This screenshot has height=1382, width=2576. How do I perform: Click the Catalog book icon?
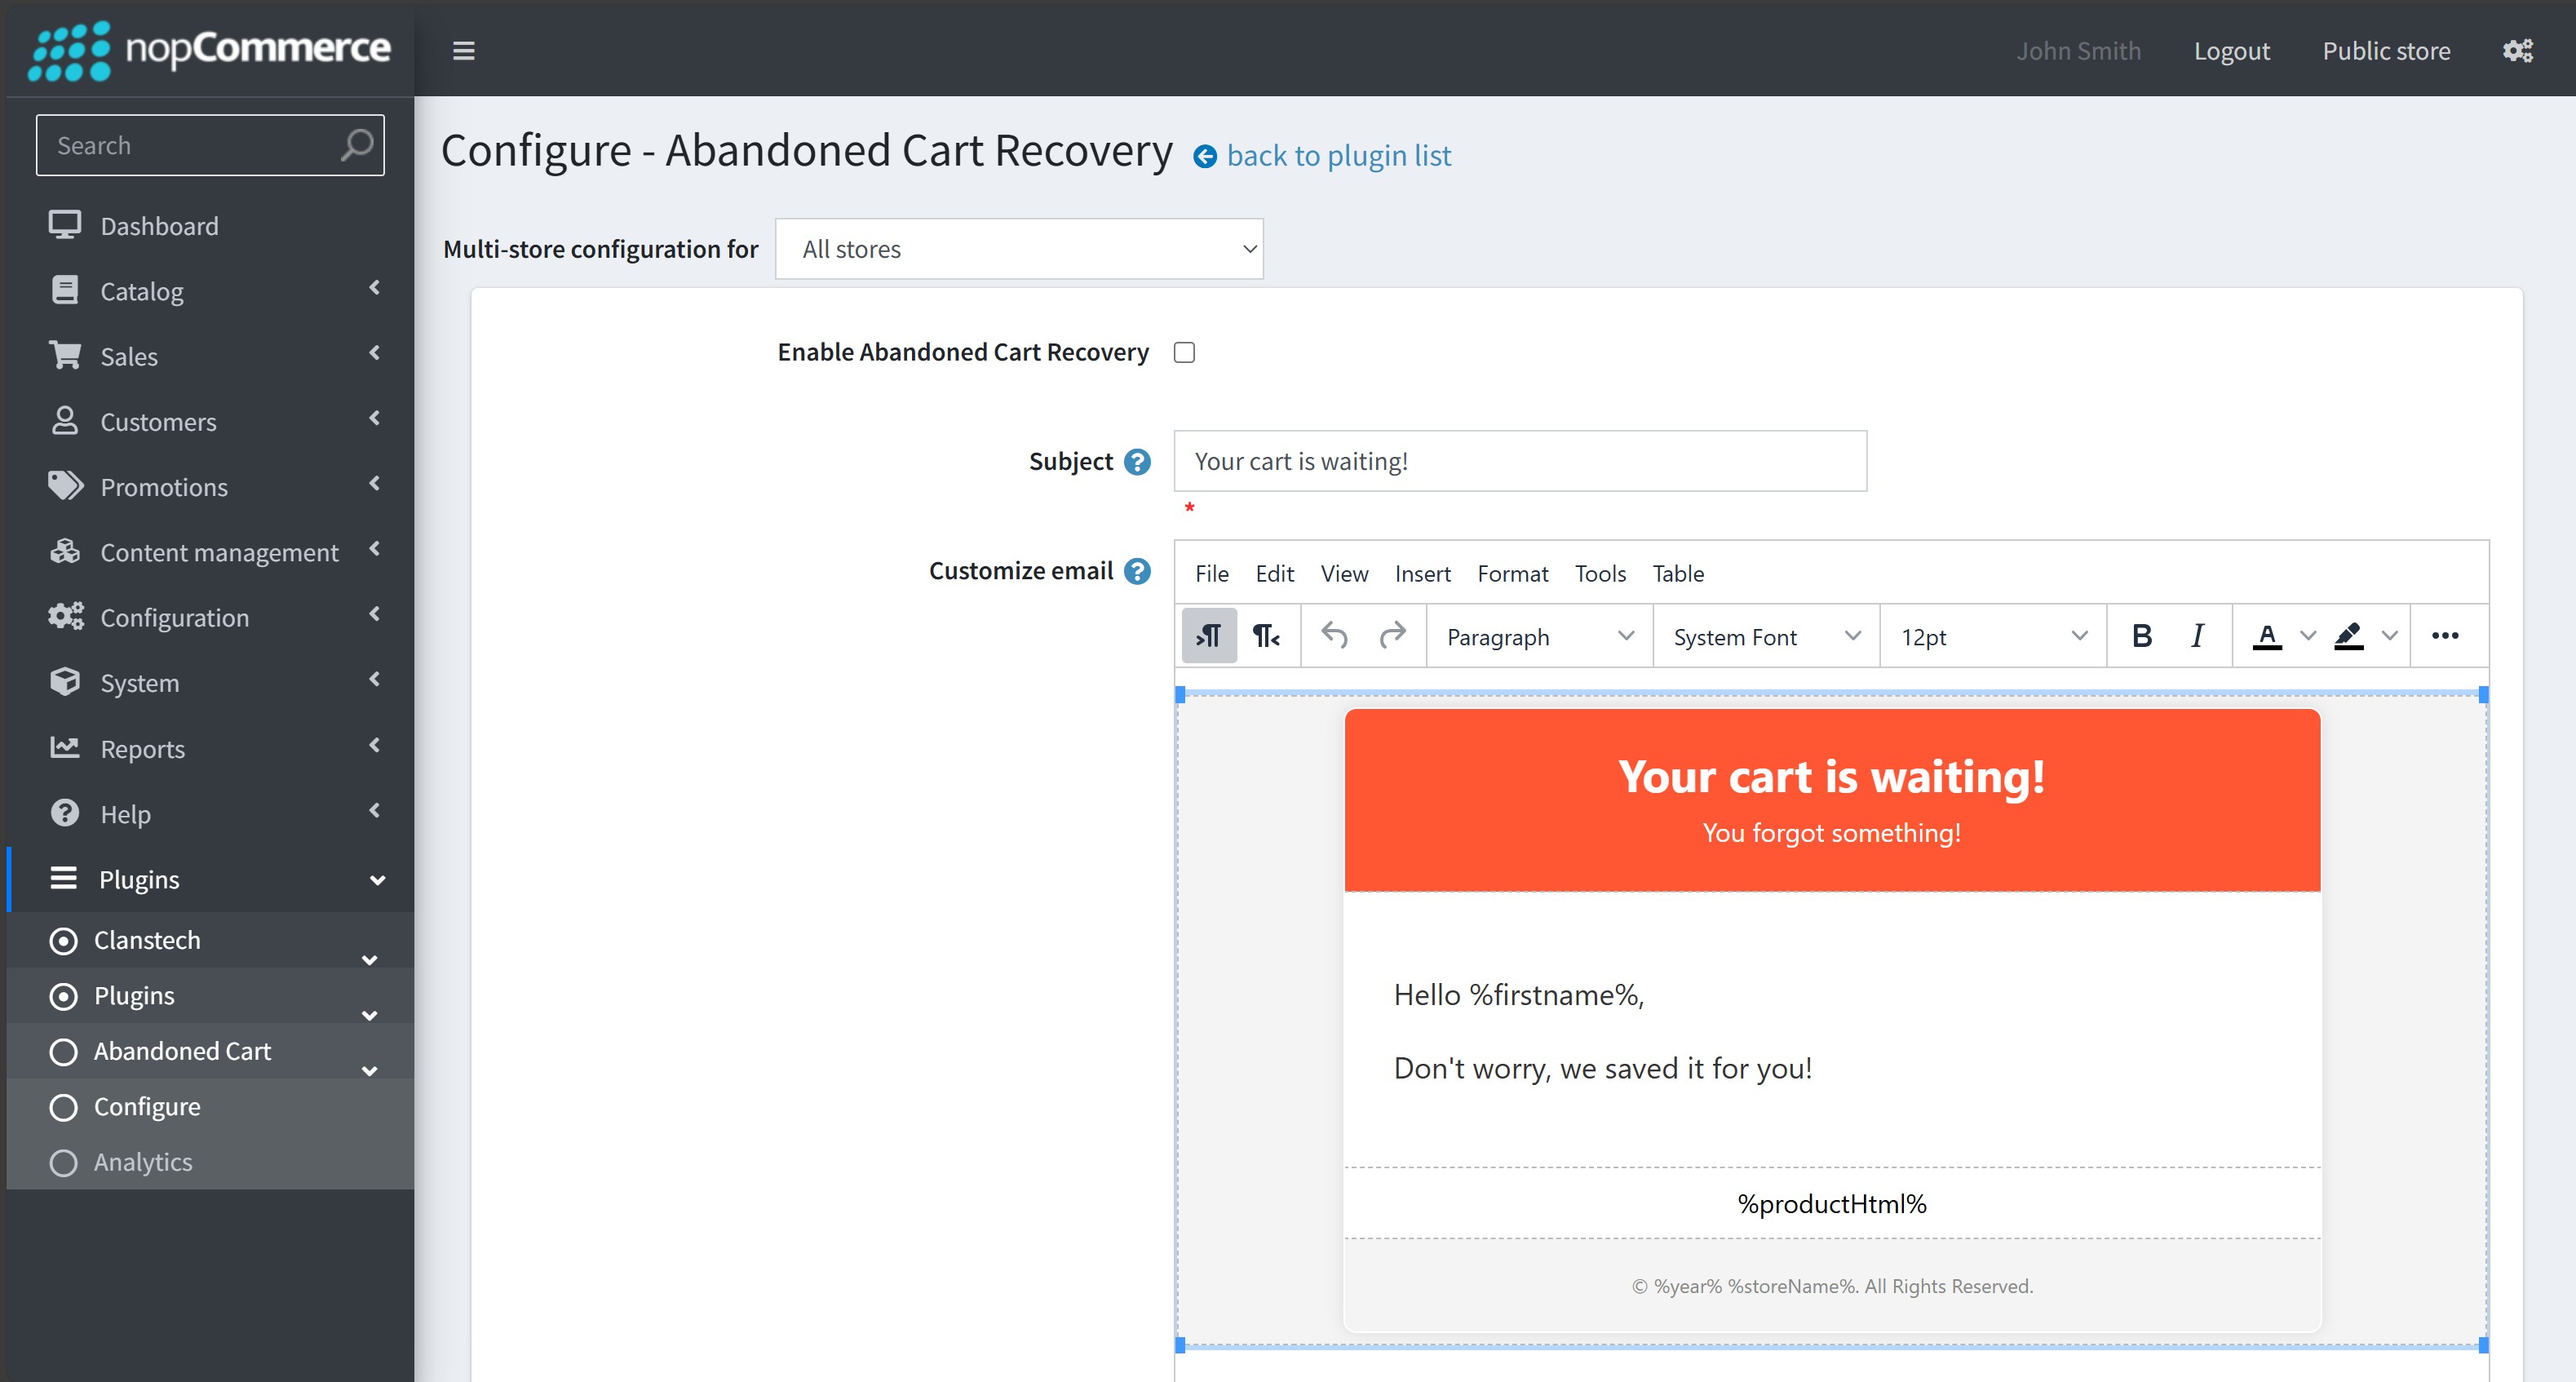pos(65,290)
